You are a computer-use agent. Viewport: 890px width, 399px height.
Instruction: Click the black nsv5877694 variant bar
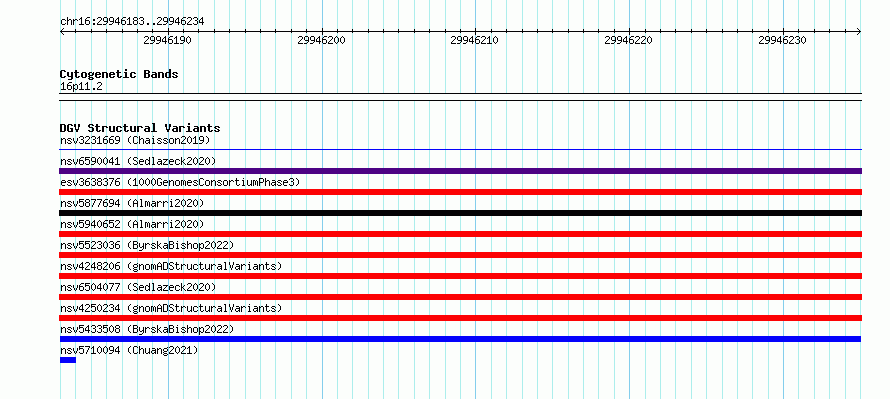[x=461, y=213]
